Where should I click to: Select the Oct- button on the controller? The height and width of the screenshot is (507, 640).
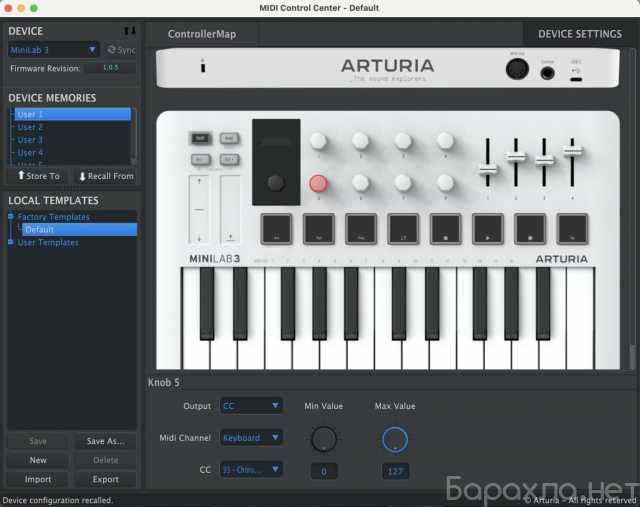click(x=200, y=159)
